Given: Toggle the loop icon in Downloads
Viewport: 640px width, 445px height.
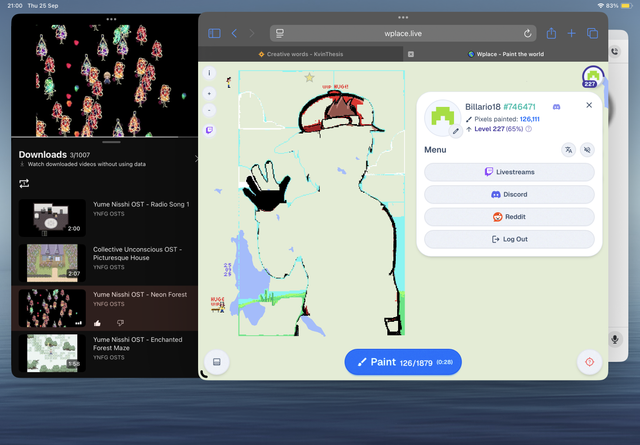Looking at the screenshot, I should coord(24,183).
